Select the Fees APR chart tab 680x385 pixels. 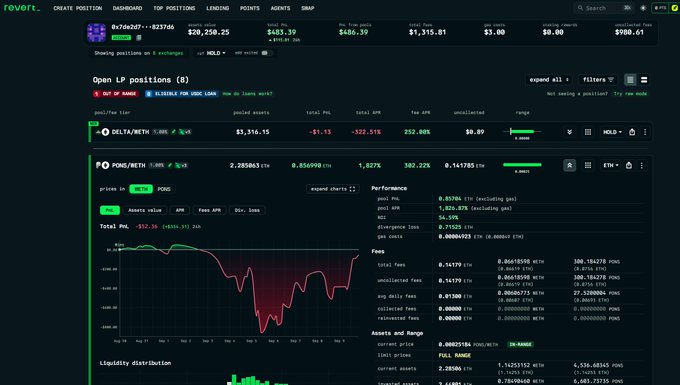click(209, 210)
